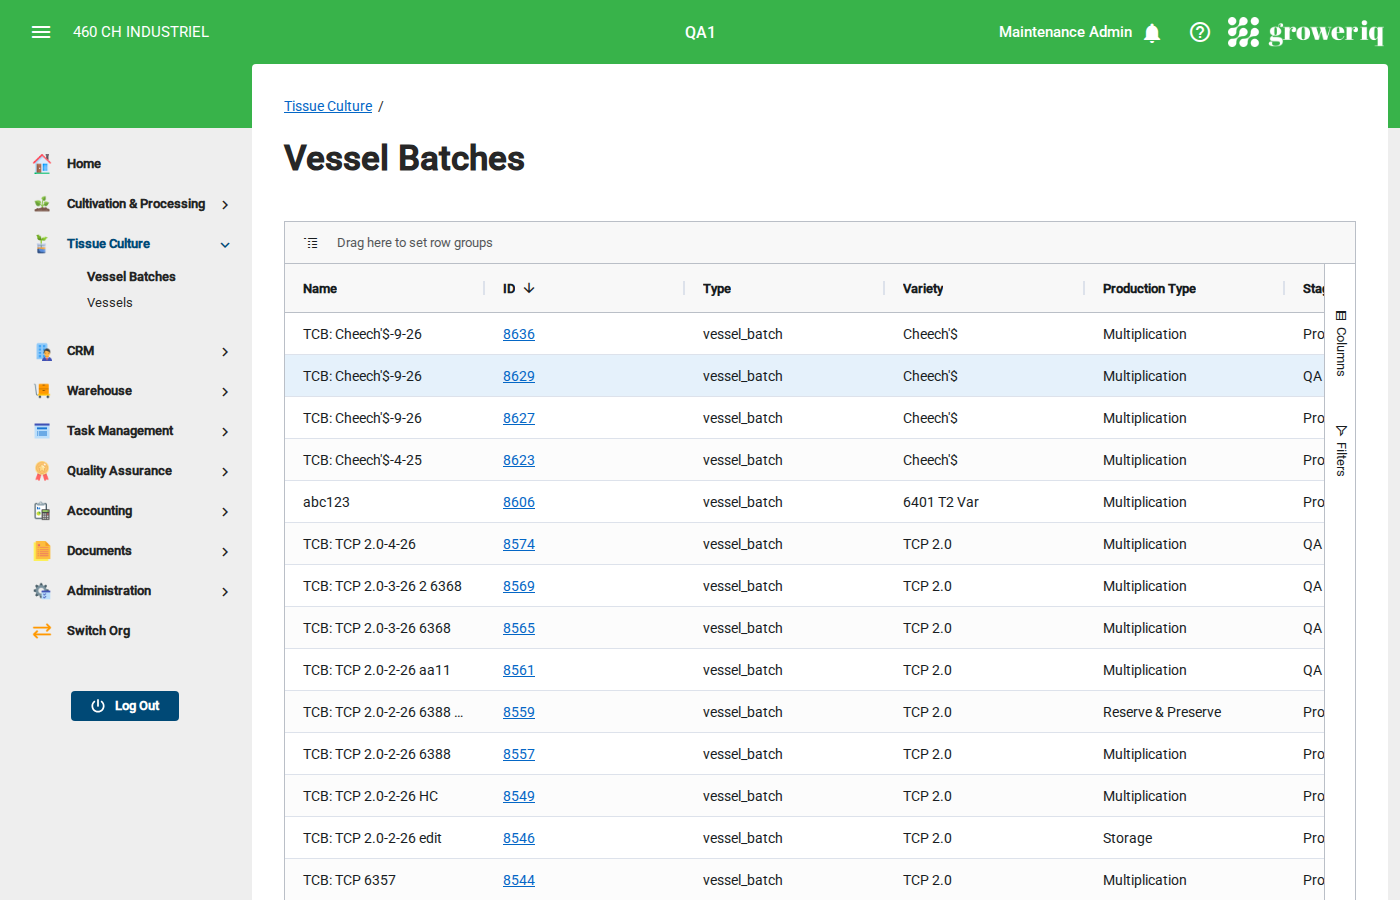Sort by the Variety column header
Image resolution: width=1400 pixels, height=900 pixels.
pos(923,288)
